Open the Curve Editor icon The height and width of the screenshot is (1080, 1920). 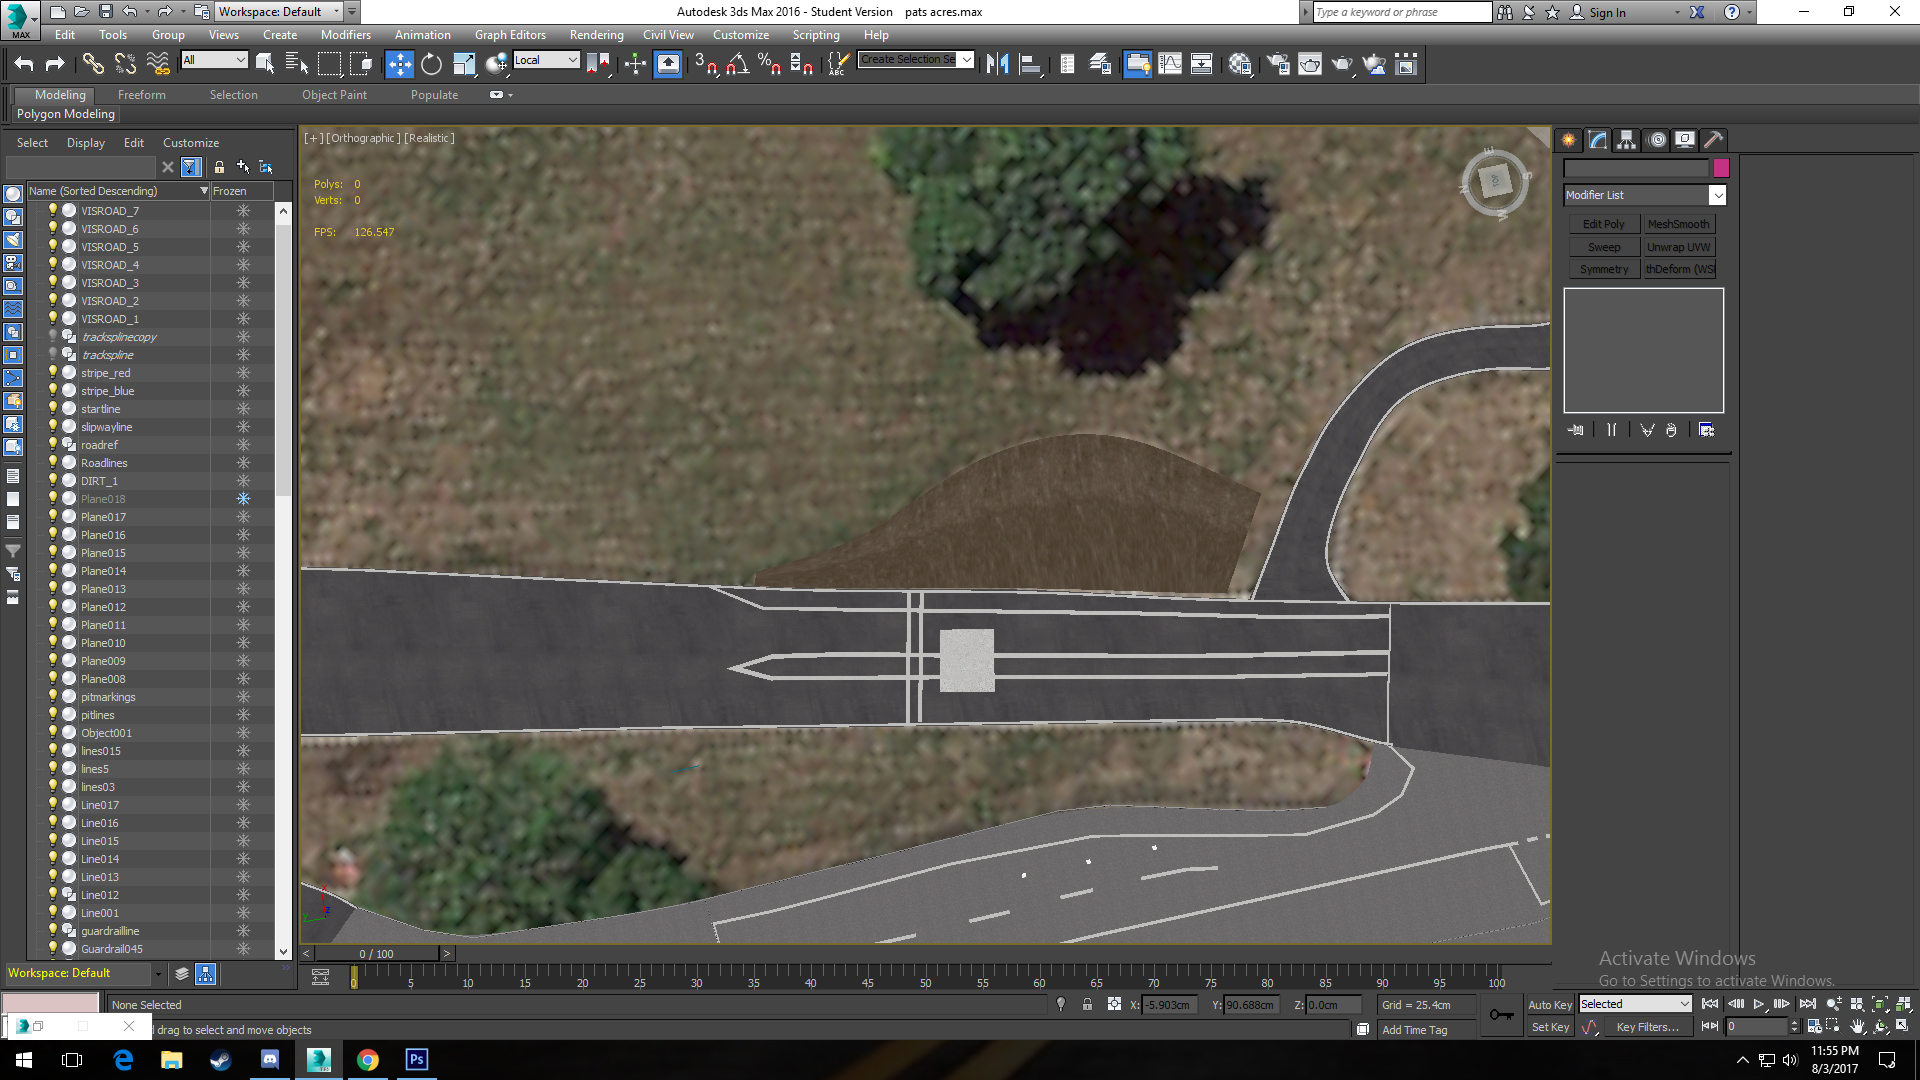[x=1169, y=64]
